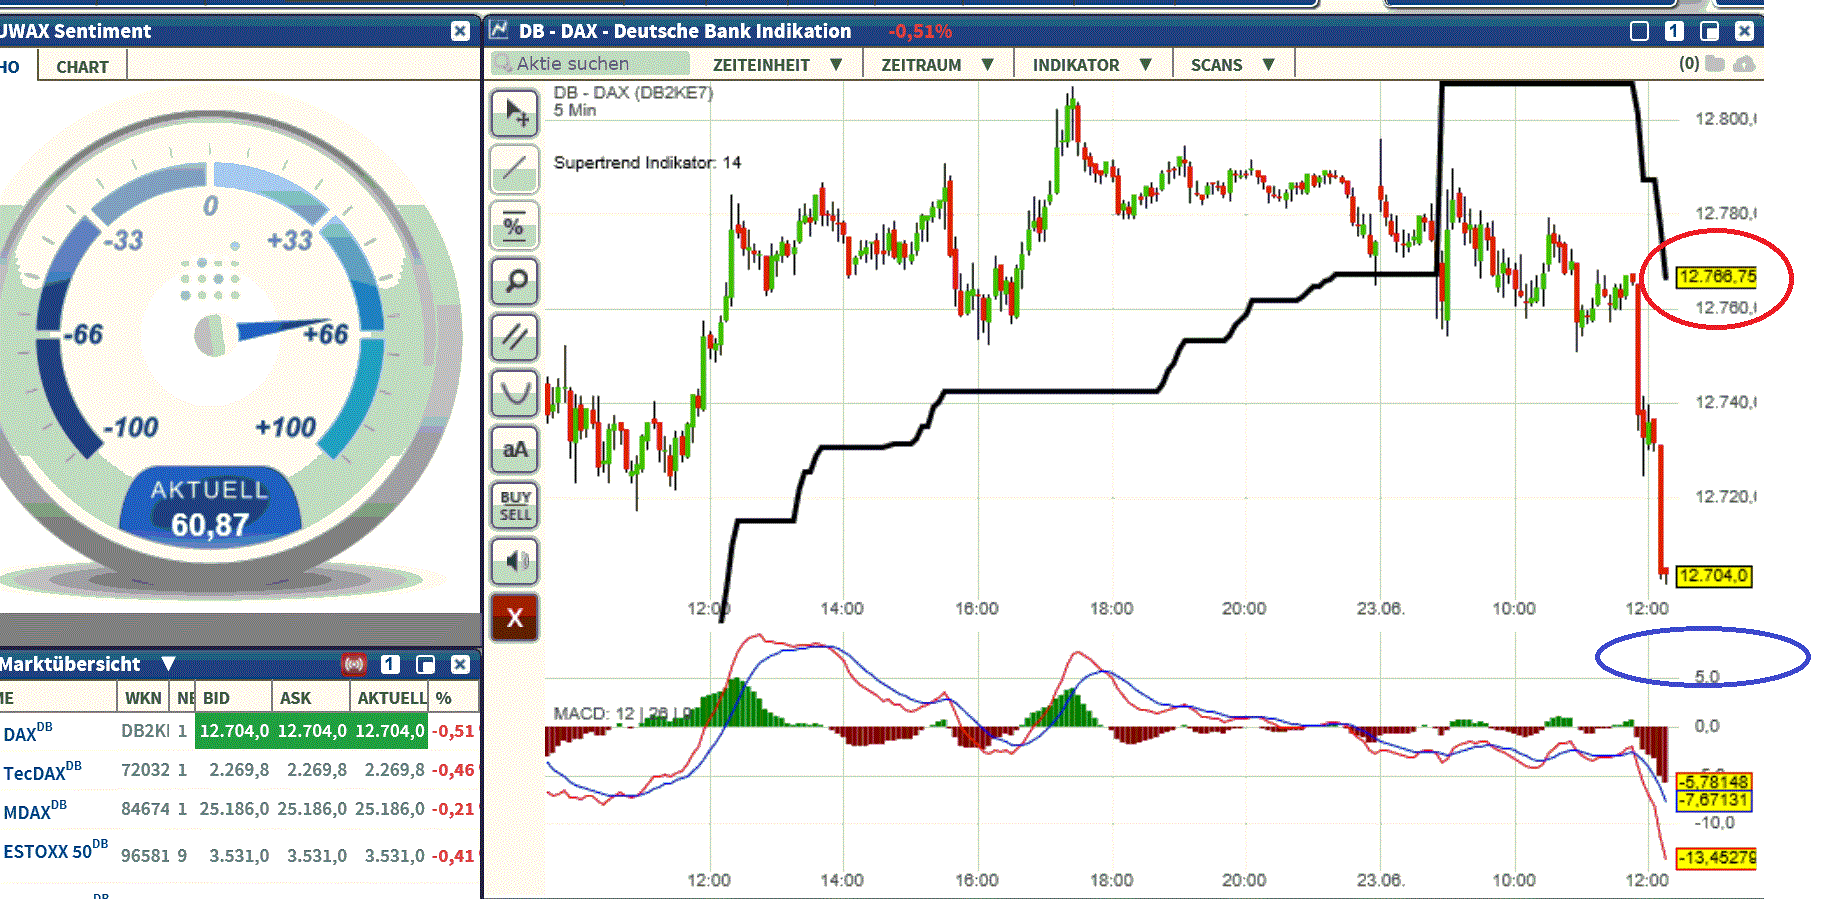Select the parallel channel lines tool
The image size is (1830, 899).
pos(515,337)
